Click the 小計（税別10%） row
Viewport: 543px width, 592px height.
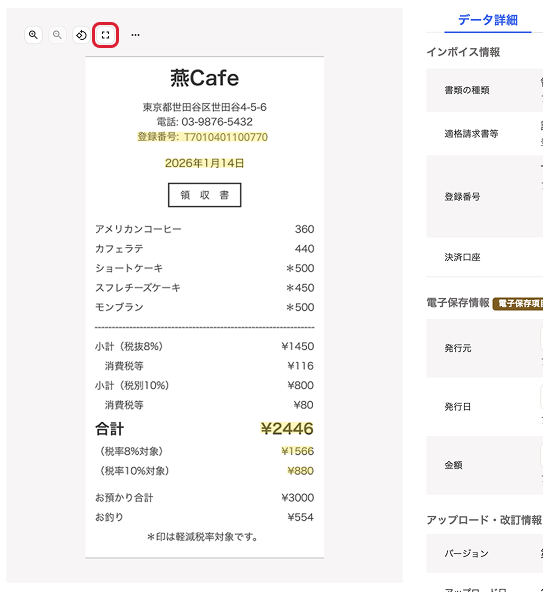(x=204, y=385)
